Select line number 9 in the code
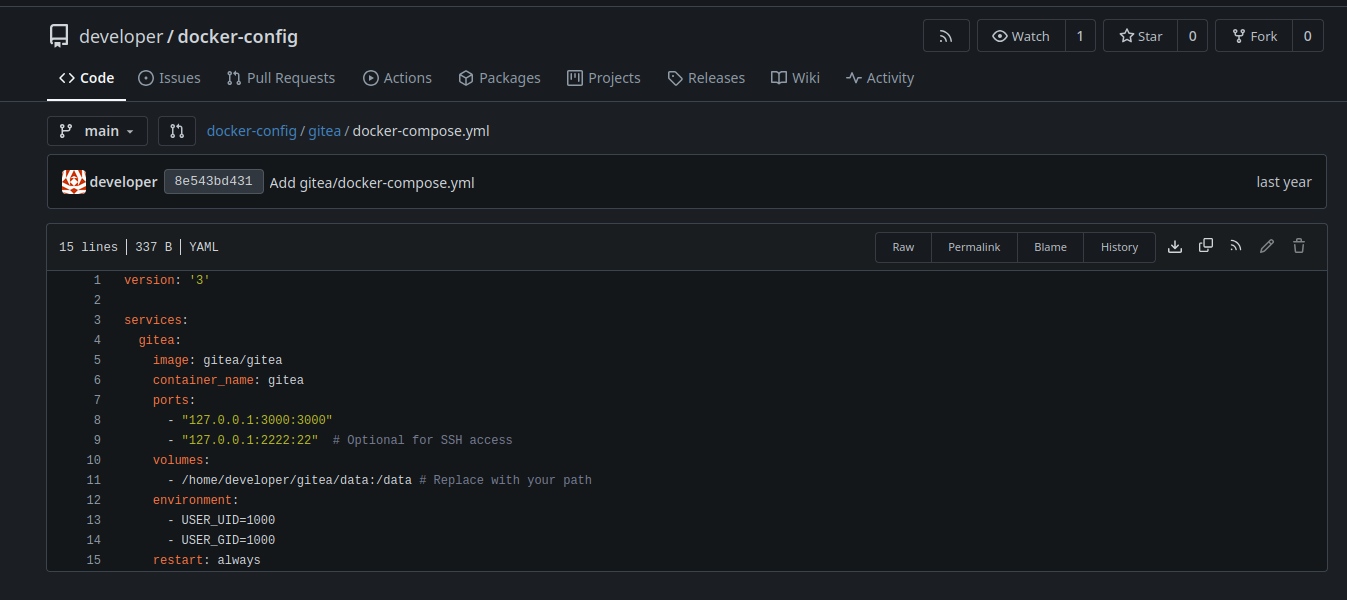 pos(96,440)
